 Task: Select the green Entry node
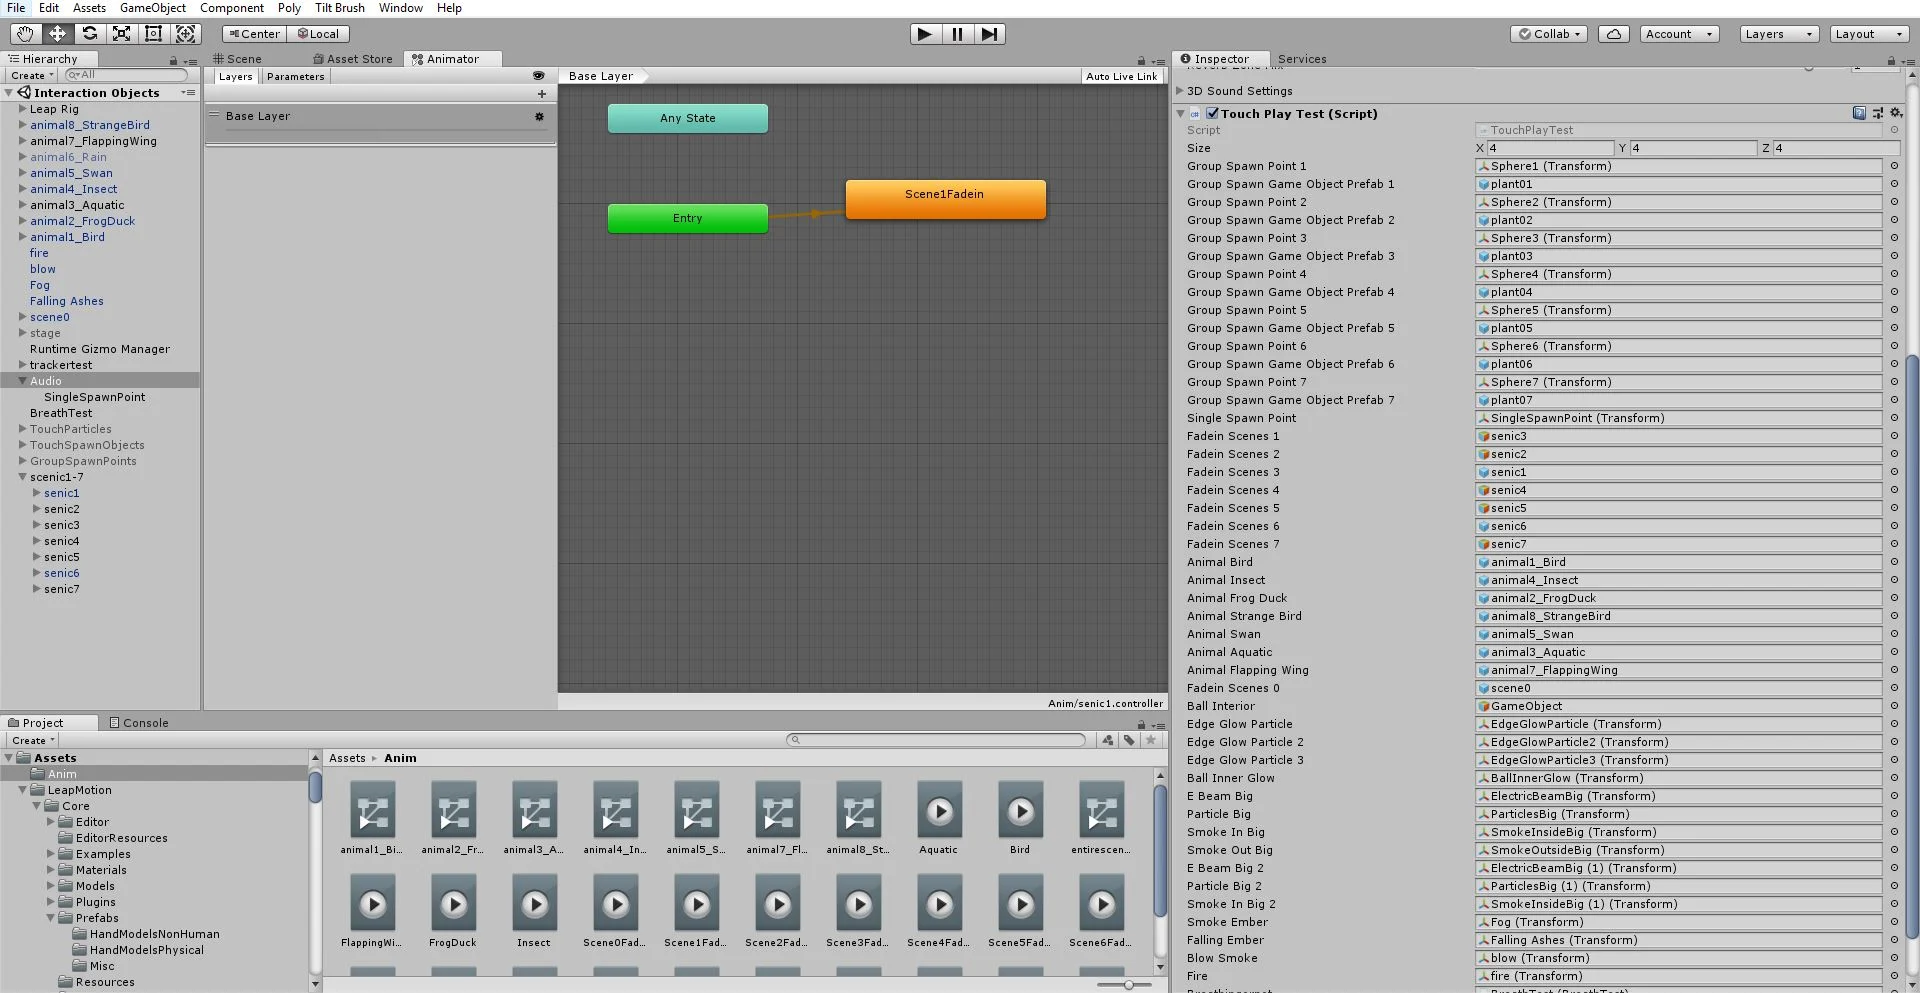(x=688, y=218)
